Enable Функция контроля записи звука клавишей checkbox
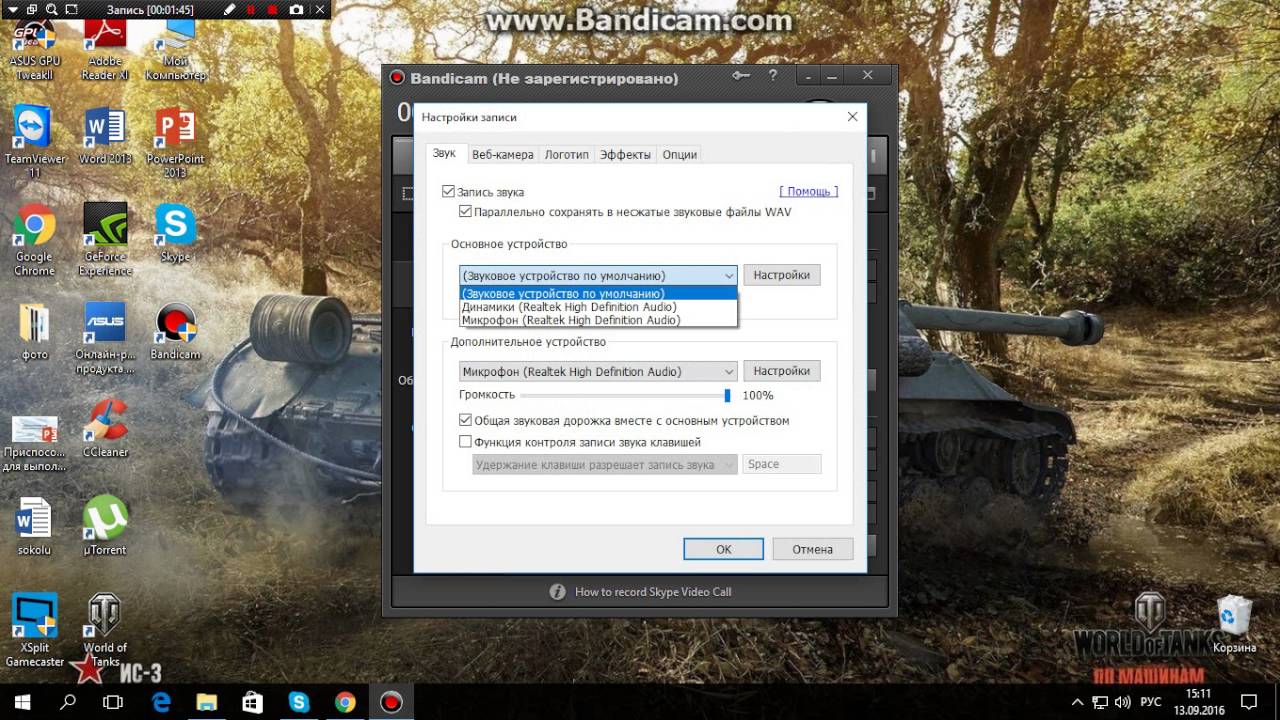Image resolution: width=1280 pixels, height=720 pixels. click(465, 441)
